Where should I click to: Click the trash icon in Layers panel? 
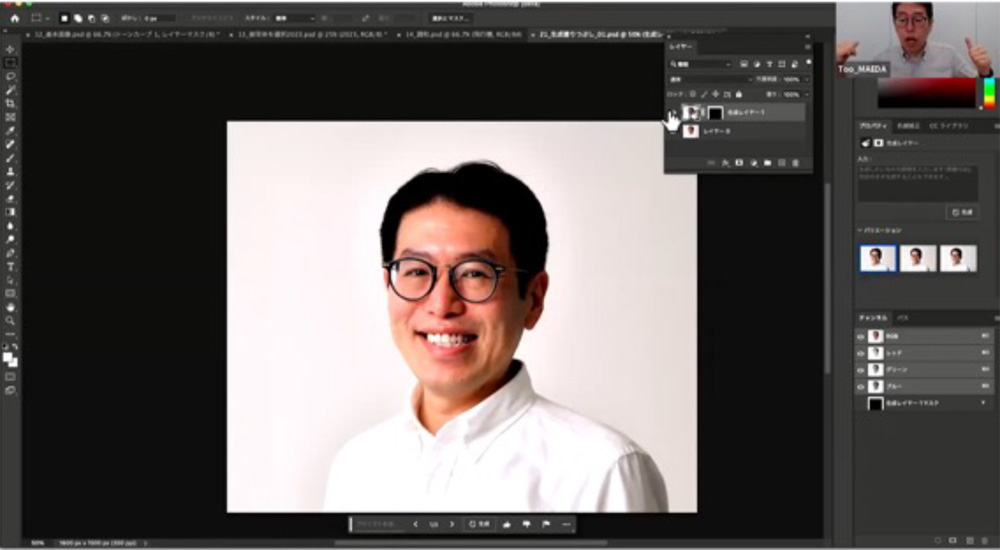[x=796, y=162]
